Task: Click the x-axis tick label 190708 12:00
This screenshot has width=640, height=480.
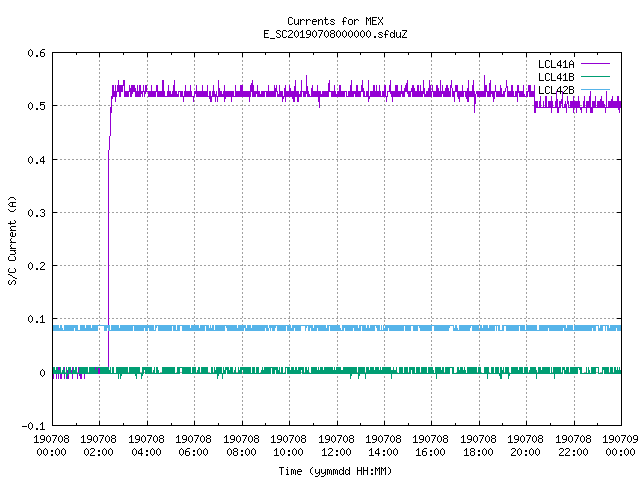Action: tap(336, 446)
